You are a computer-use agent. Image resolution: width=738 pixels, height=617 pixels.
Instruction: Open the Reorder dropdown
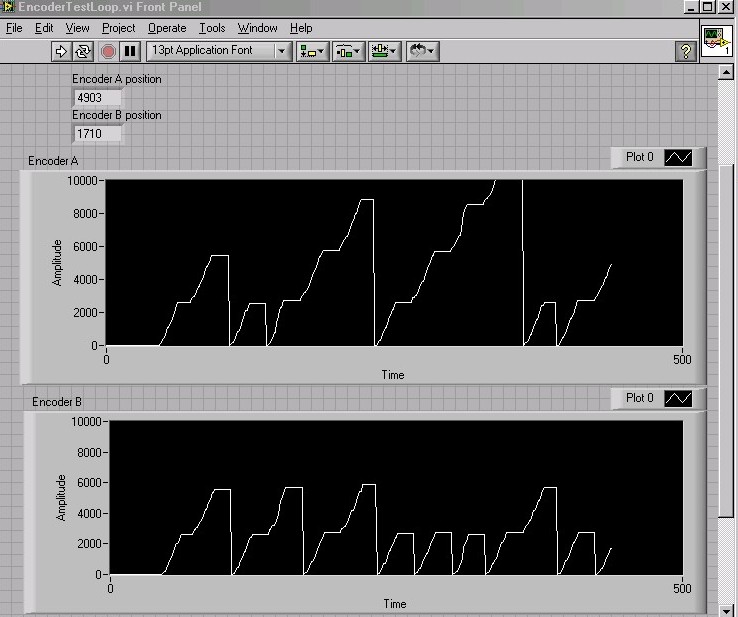point(422,51)
